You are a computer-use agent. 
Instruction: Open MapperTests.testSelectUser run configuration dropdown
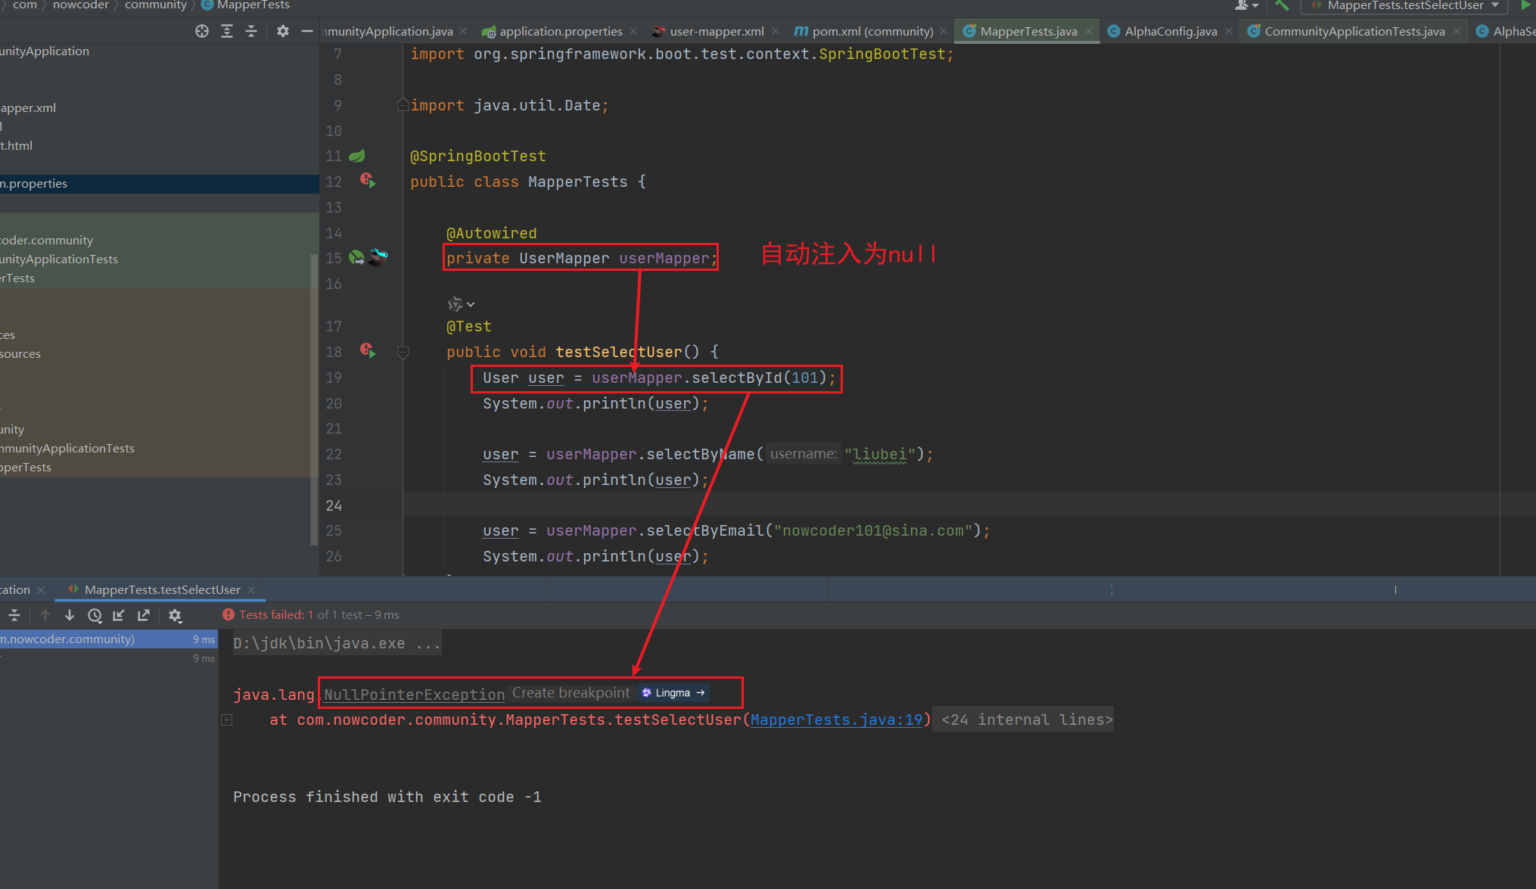[x=1405, y=6]
